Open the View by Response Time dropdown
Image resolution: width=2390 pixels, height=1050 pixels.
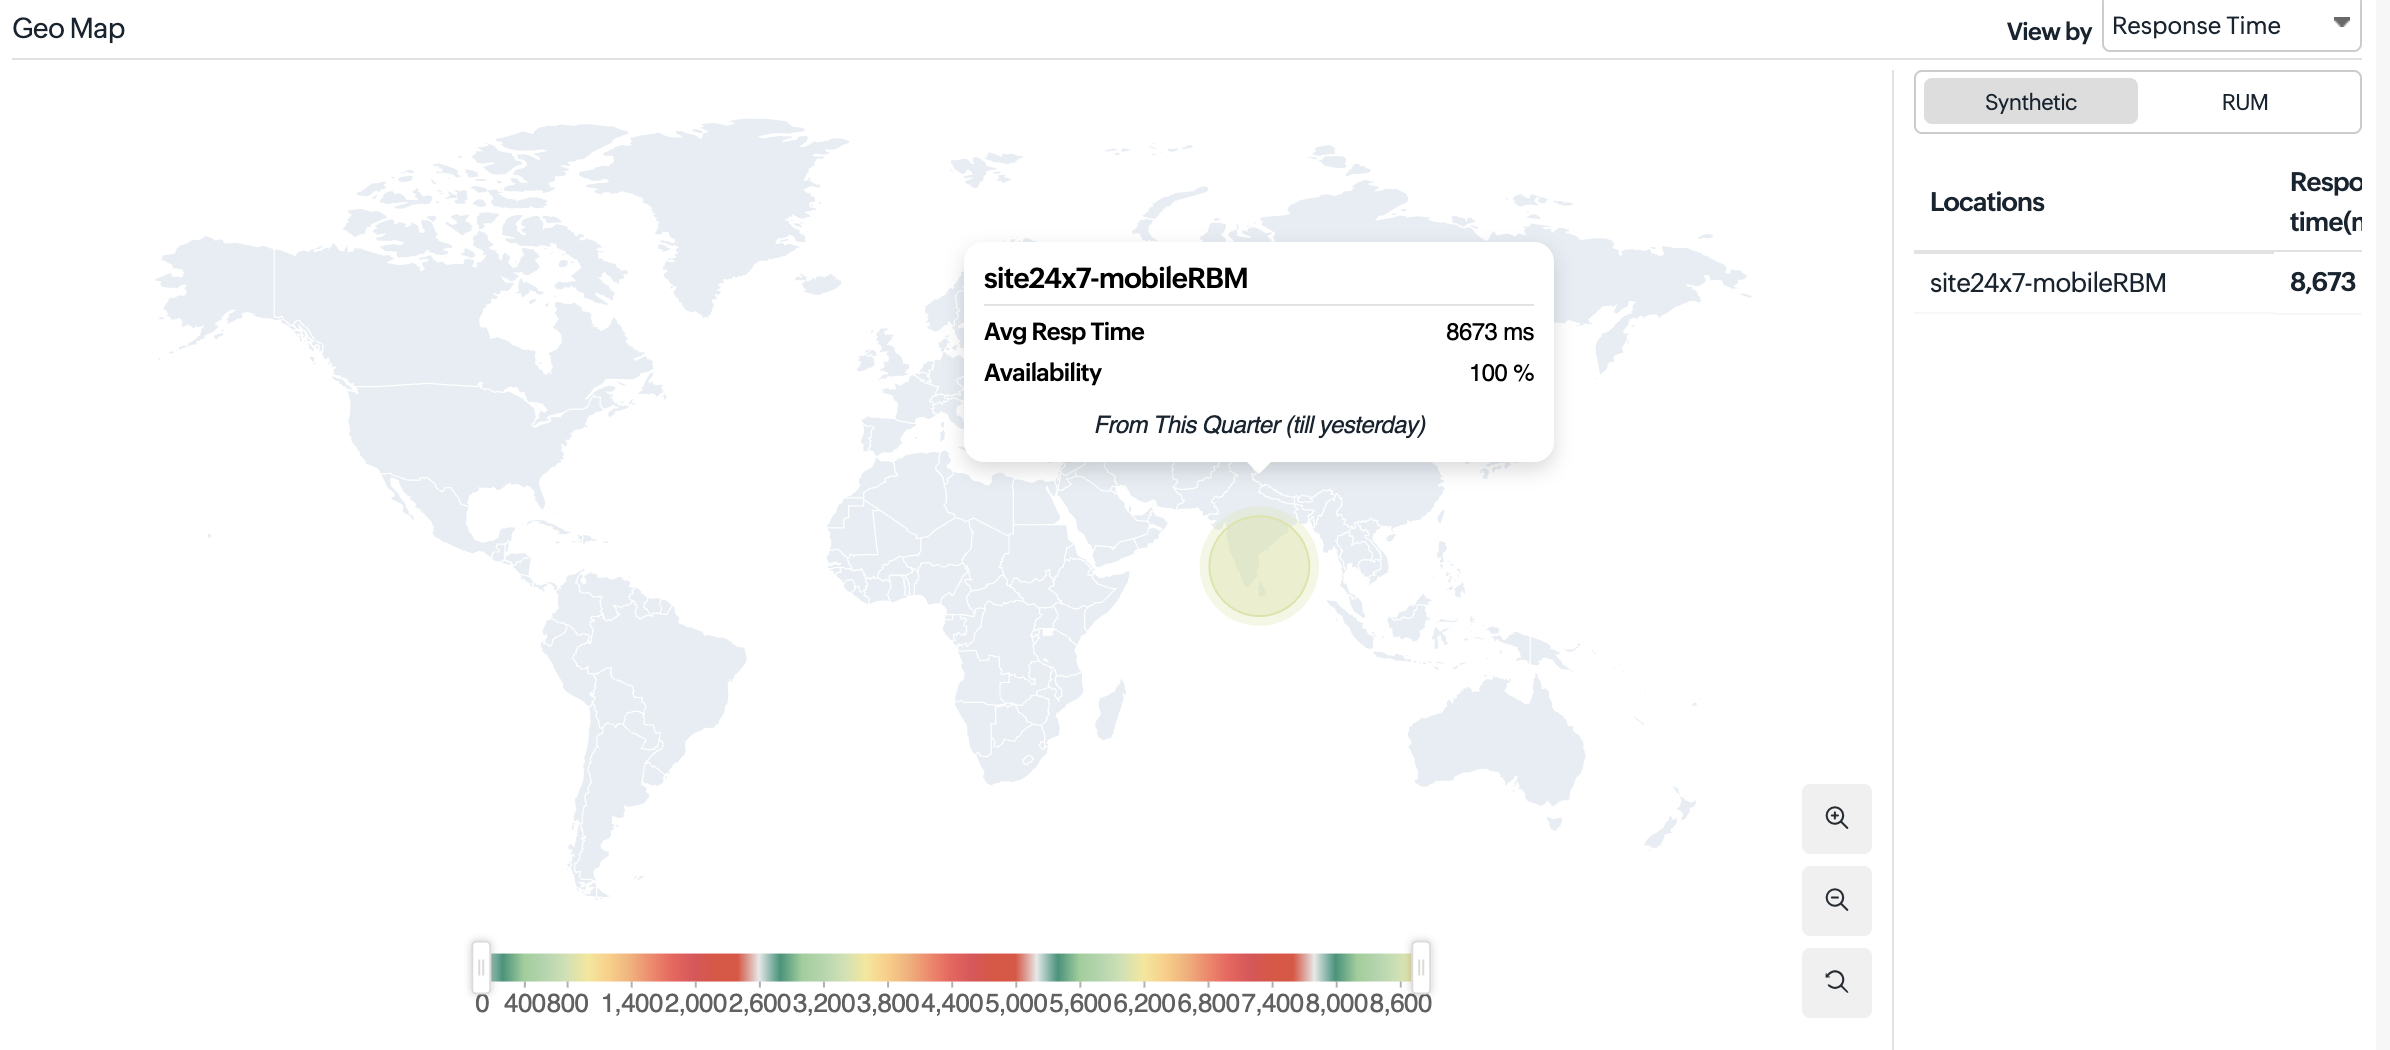tap(2230, 26)
